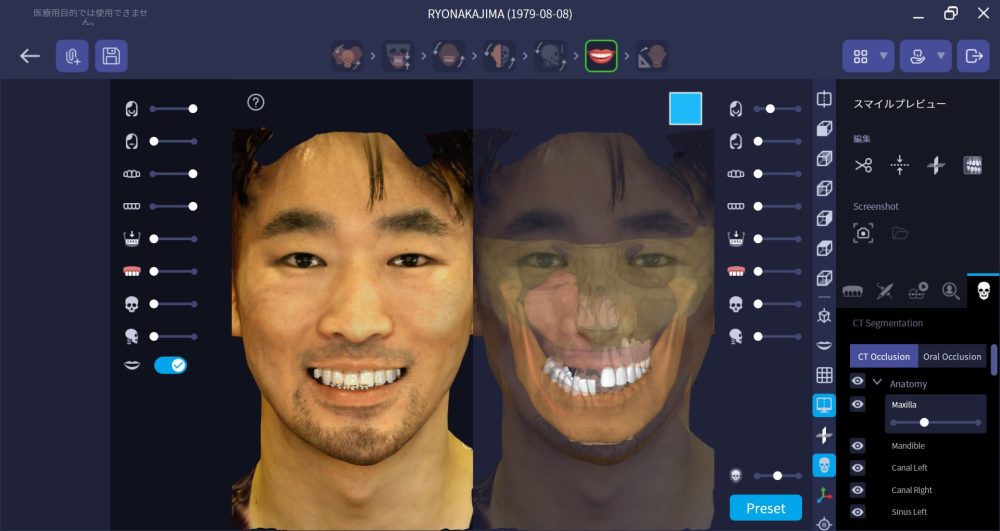Open the skull segmentation tab
The height and width of the screenshot is (531, 1000).
tap(982, 291)
